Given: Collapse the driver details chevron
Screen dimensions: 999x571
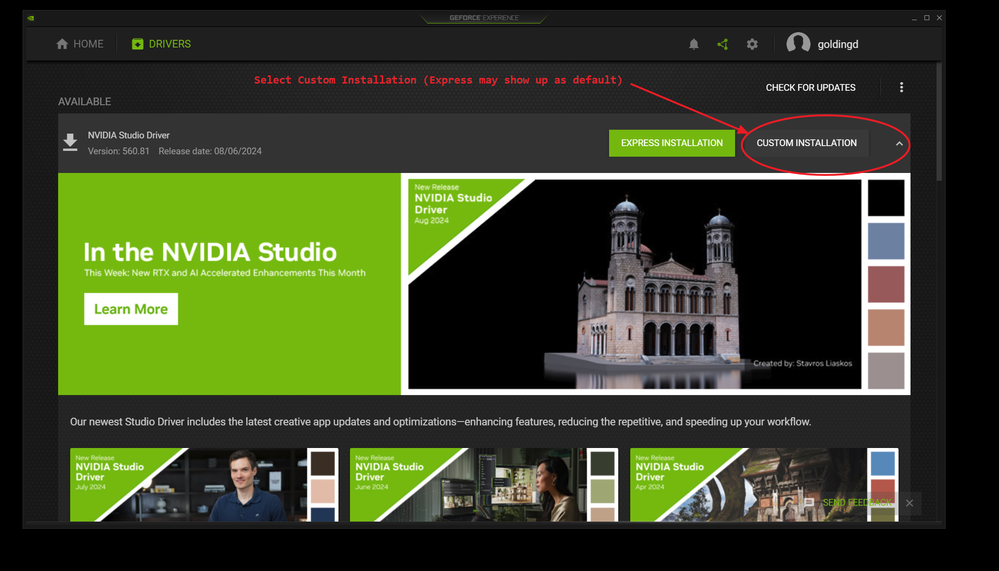Looking at the screenshot, I should tap(899, 143).
